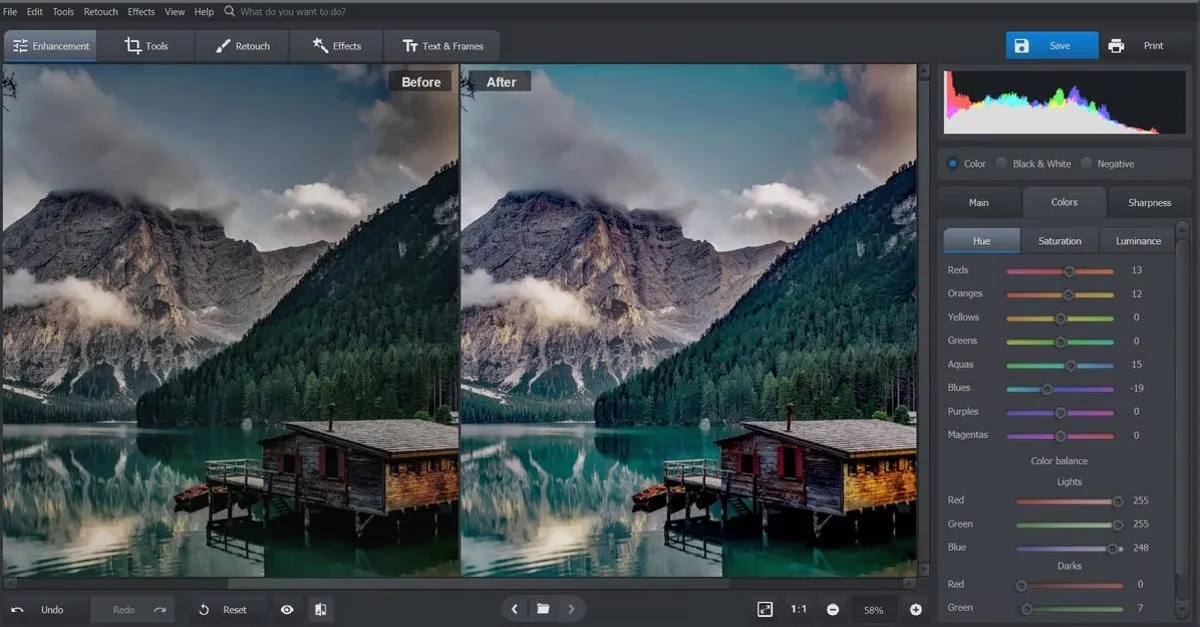The height and width of the screenshot is (627, 1200).
Task: Click the blue Save button
Action: [1050, 46]
